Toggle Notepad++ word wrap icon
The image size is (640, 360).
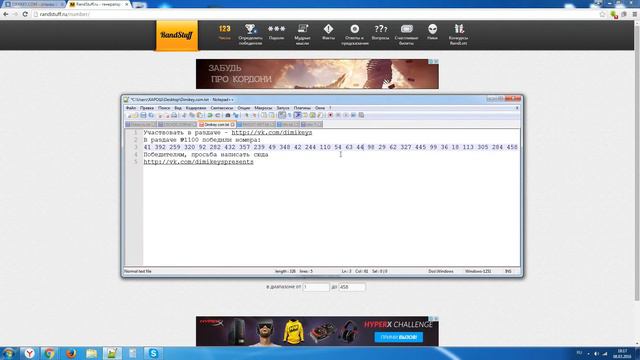282,116
